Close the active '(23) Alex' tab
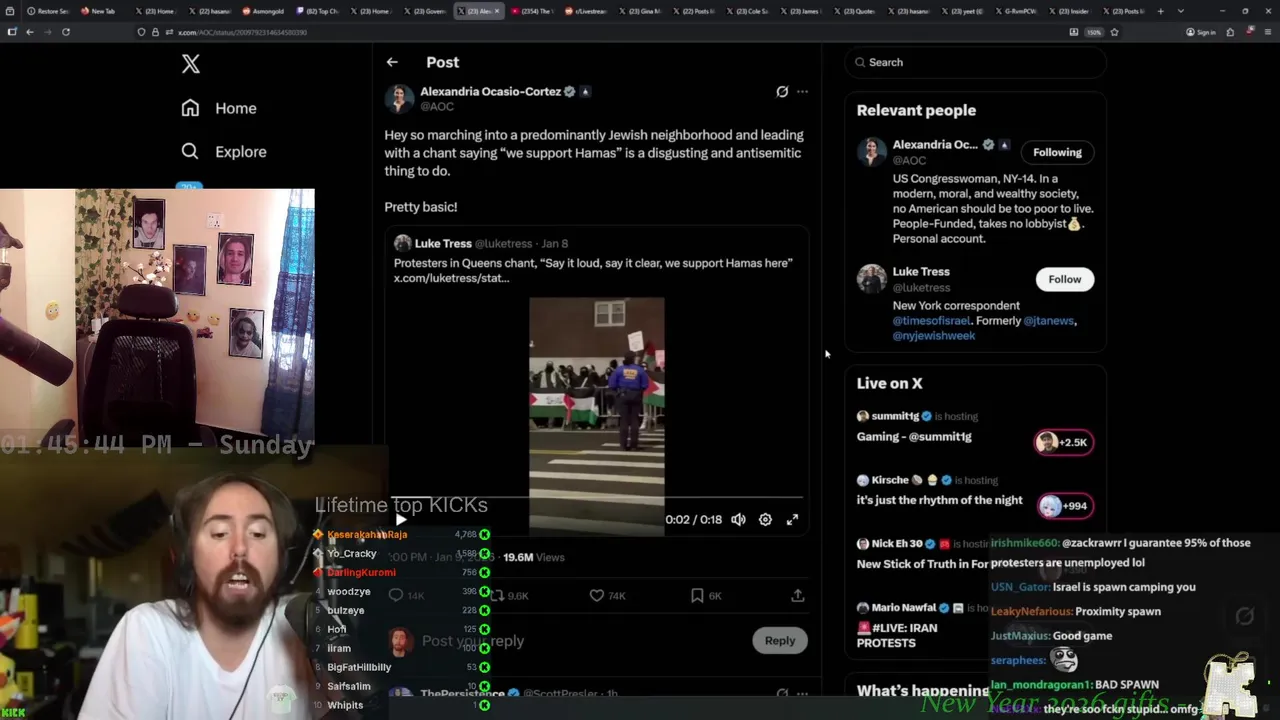 point(497,11)
